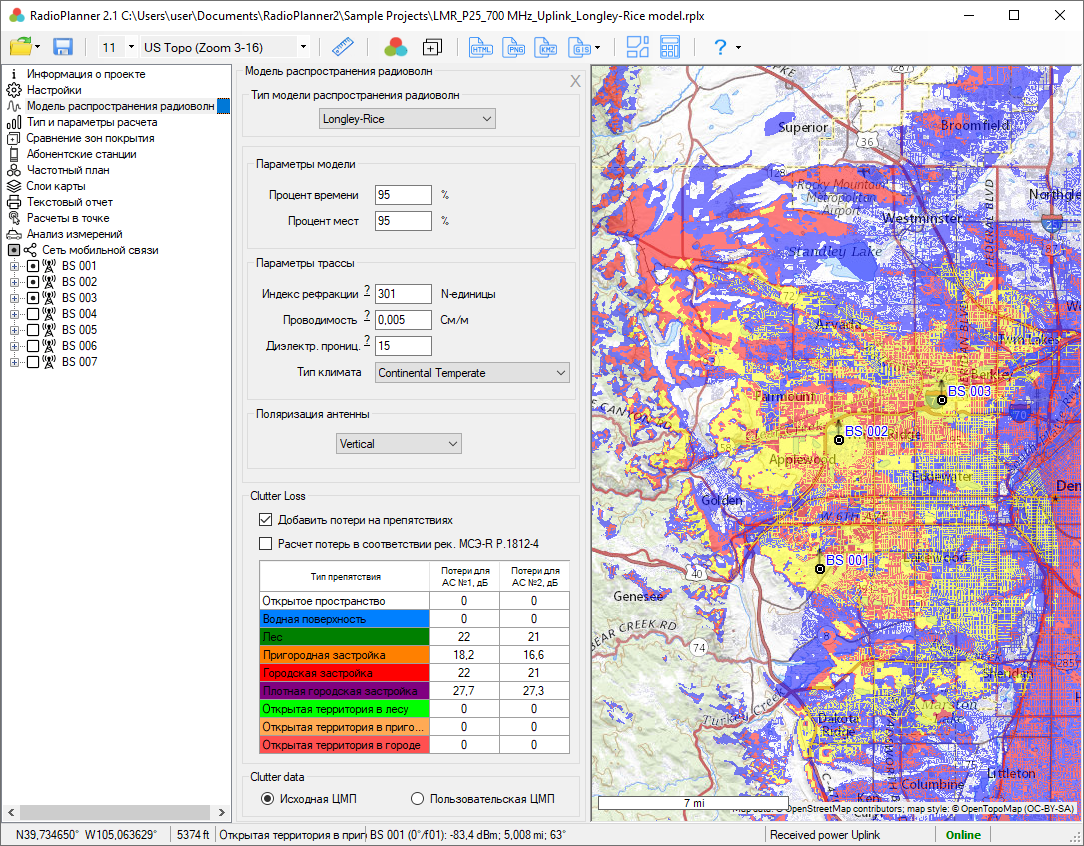Click the blue question mark help icon
This screenshot has height=846, width=1084.
coord(719,47)
